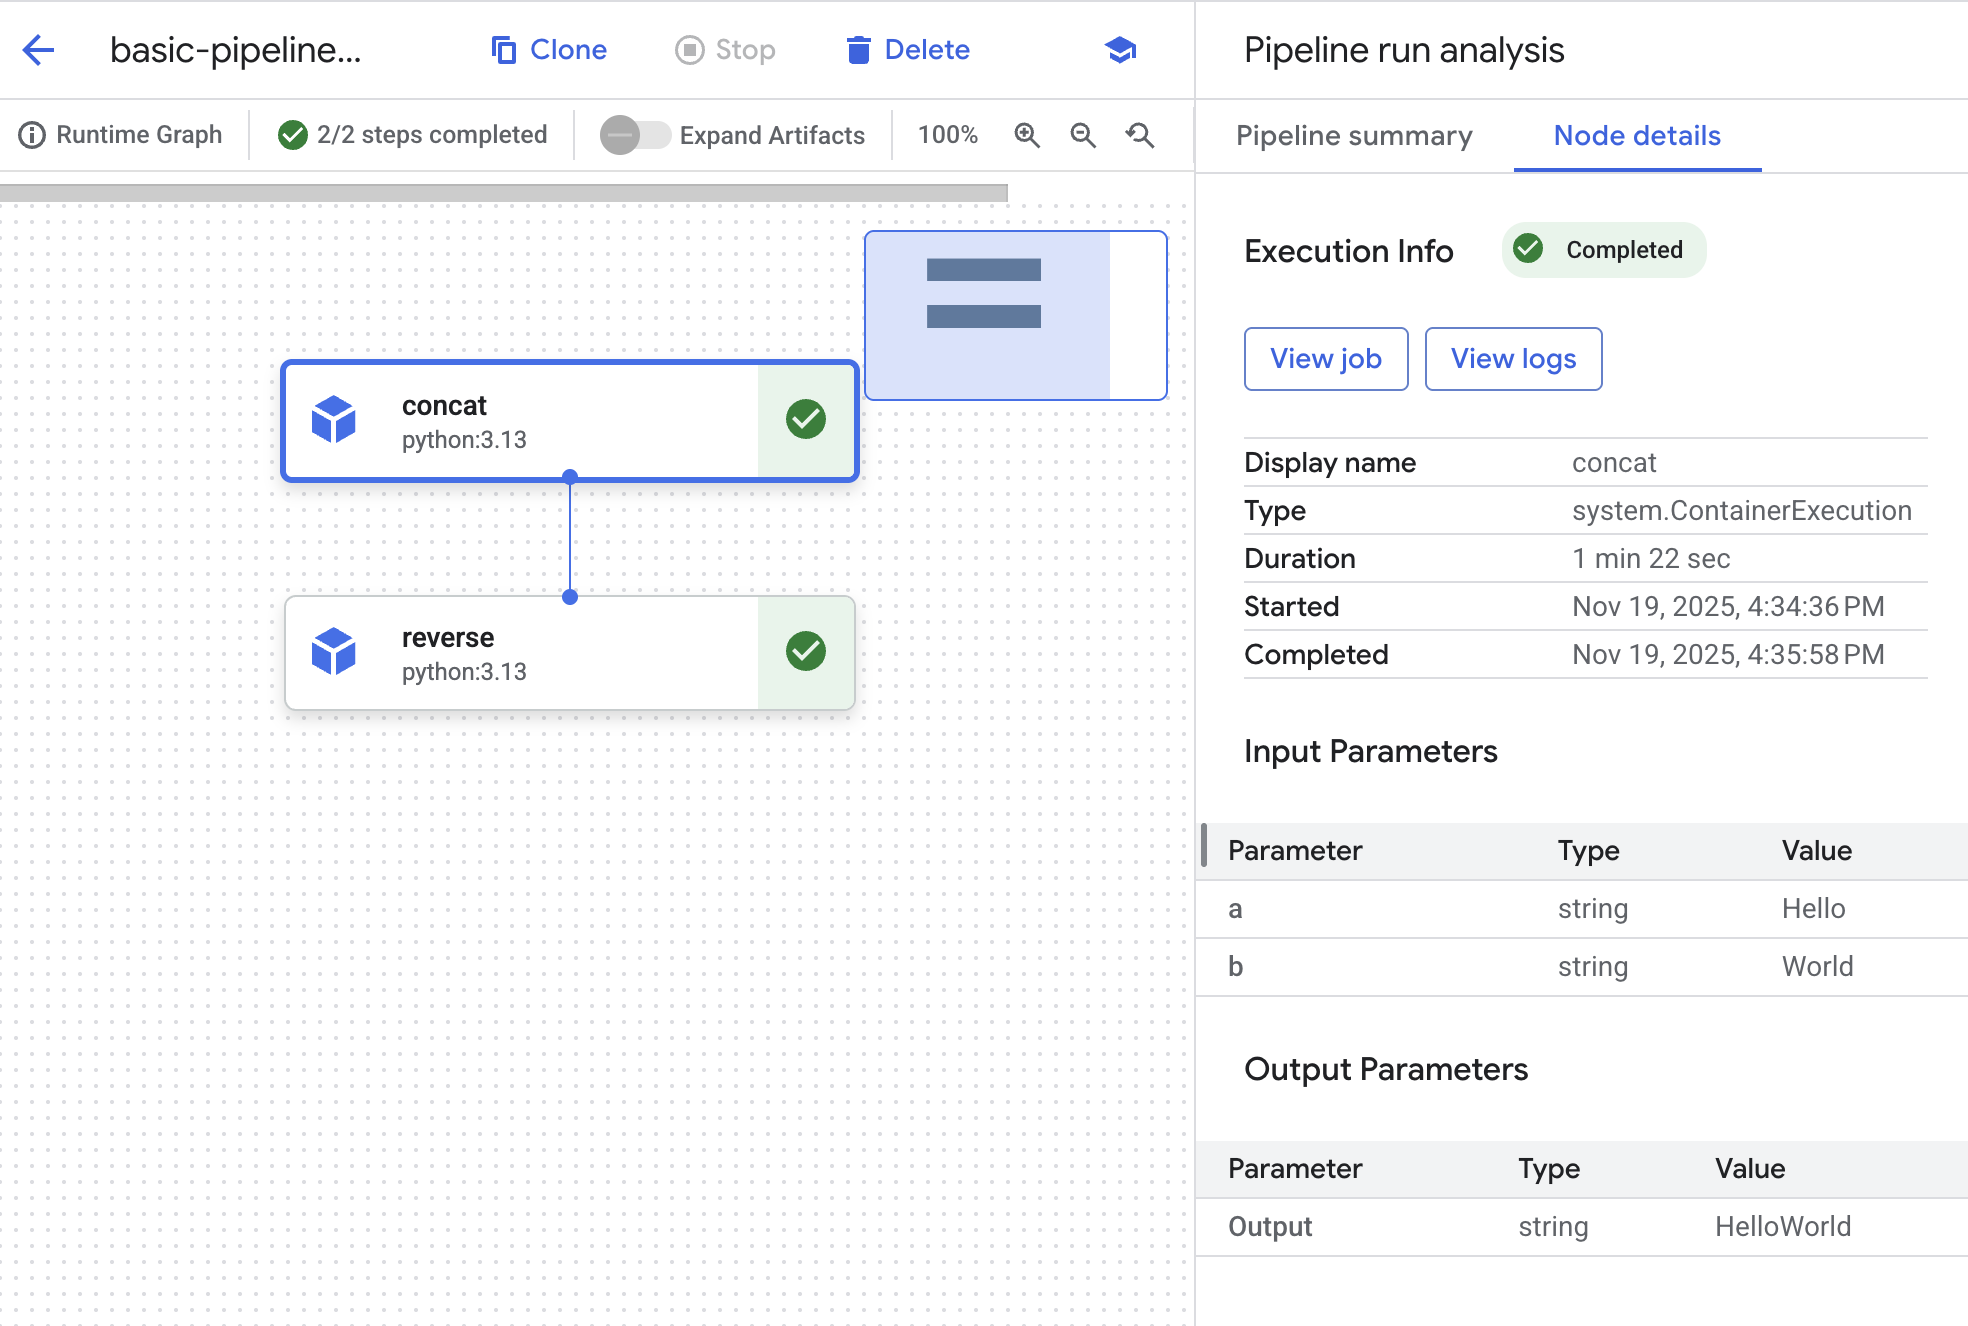Click the Stop button
1968x1326 pixels.
point(725,49)
